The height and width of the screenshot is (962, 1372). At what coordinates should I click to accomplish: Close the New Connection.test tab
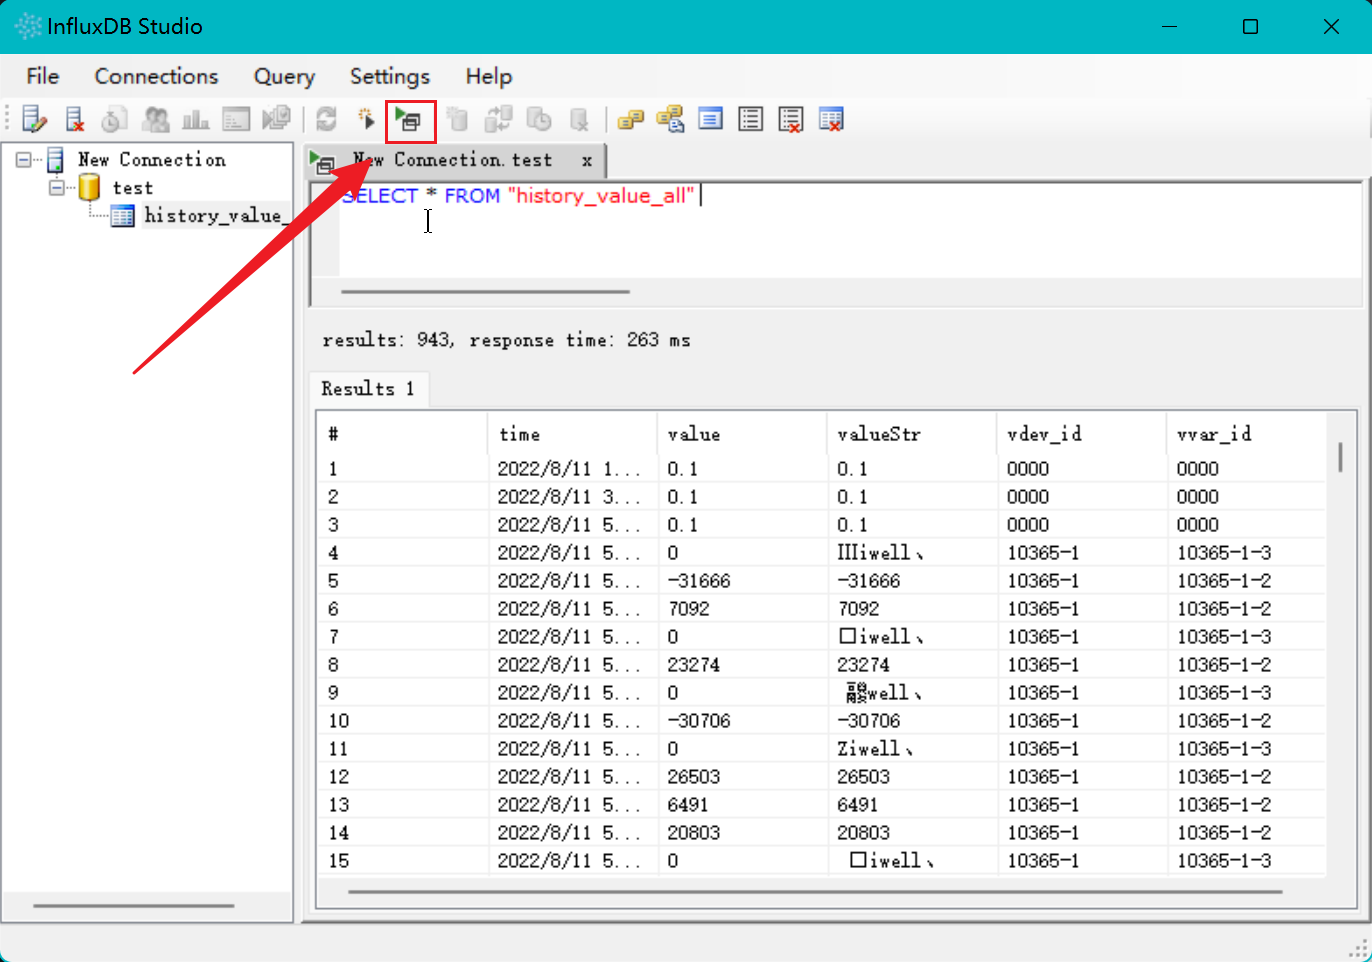coord(587,160)
